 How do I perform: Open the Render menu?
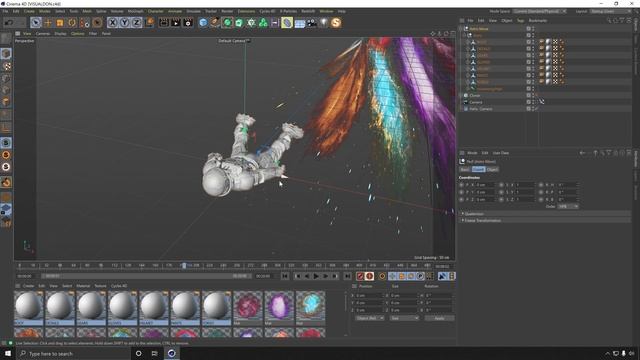coord(227,11)
